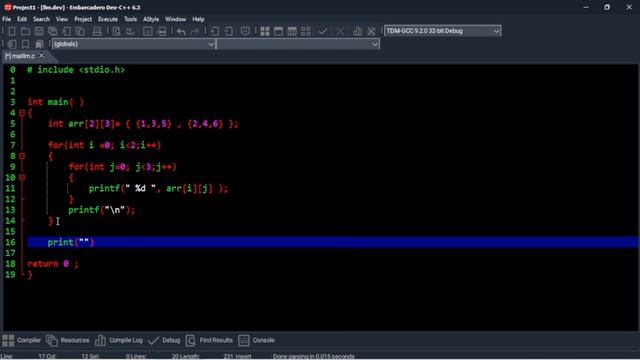
Task: Click the printf(" %d ", arr[i][j]) line
Action: coord(158,188)
